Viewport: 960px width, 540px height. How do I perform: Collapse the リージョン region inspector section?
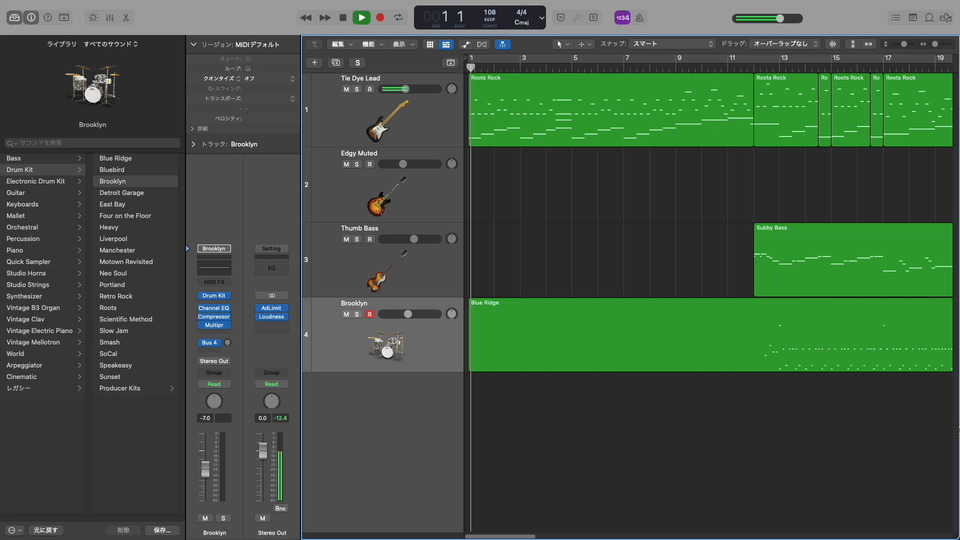tap(193, 44)
